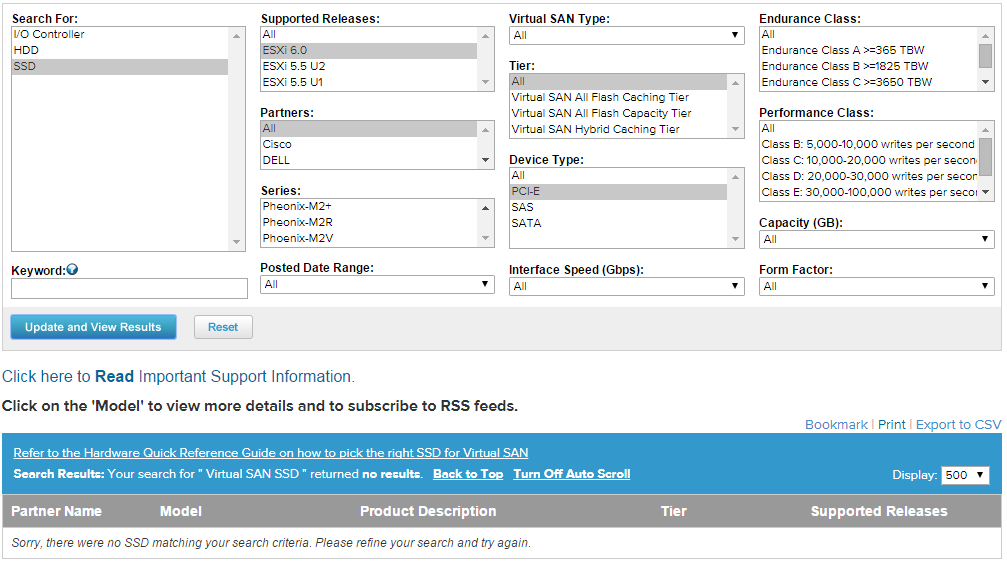The width and height of the screenshot is (1007, 563).
Task: Click Turn Off Auto Scroll link
Action: 572,474
